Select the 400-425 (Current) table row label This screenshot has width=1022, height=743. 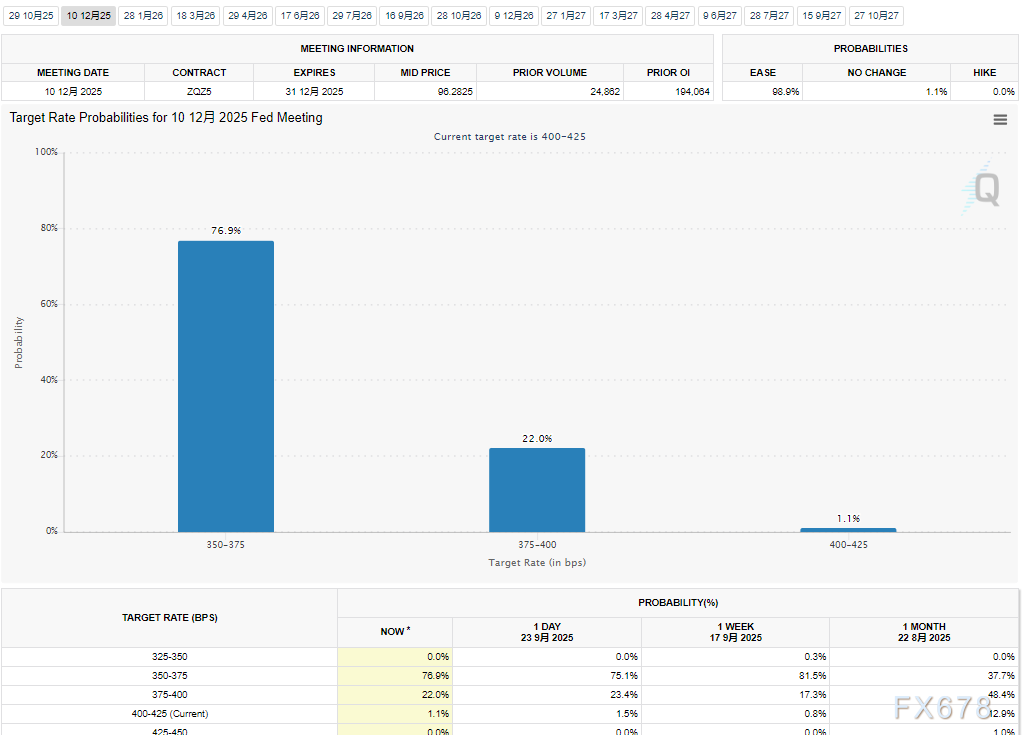[169, 714]
